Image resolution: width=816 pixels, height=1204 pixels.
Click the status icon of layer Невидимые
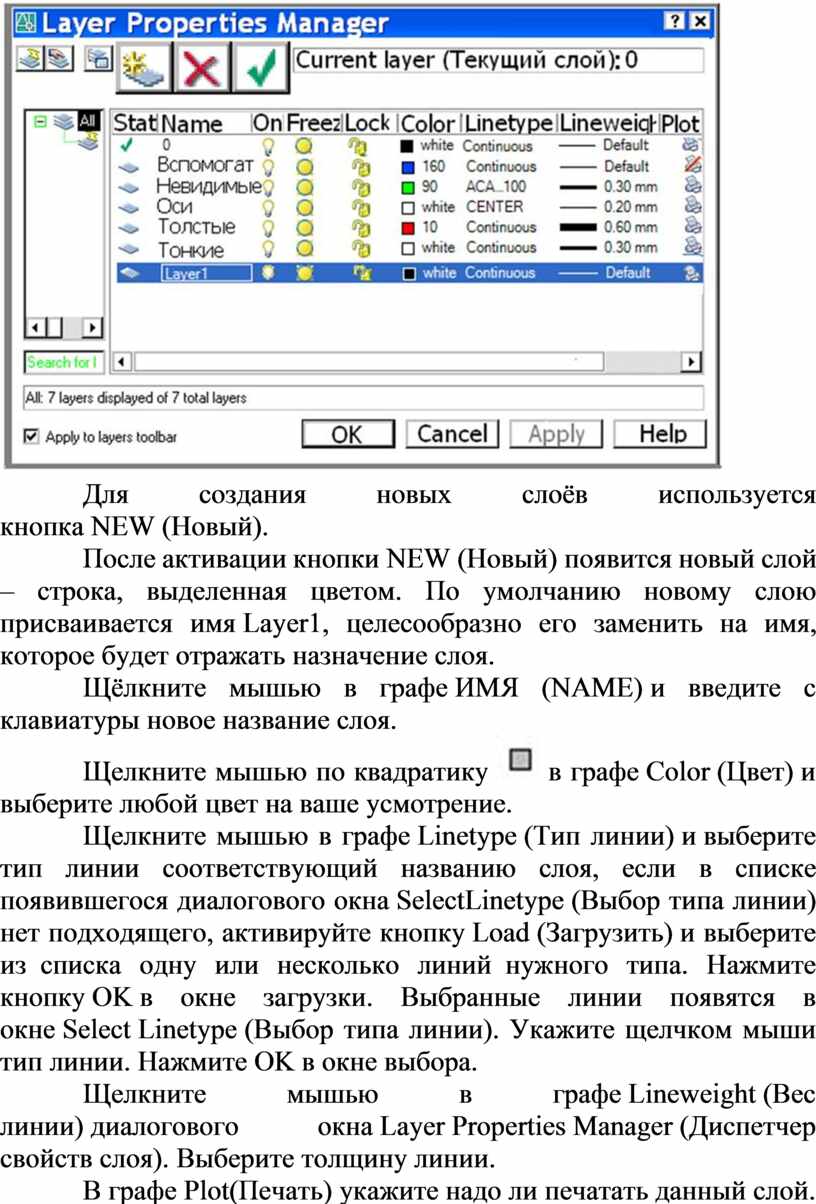(128, 187)
